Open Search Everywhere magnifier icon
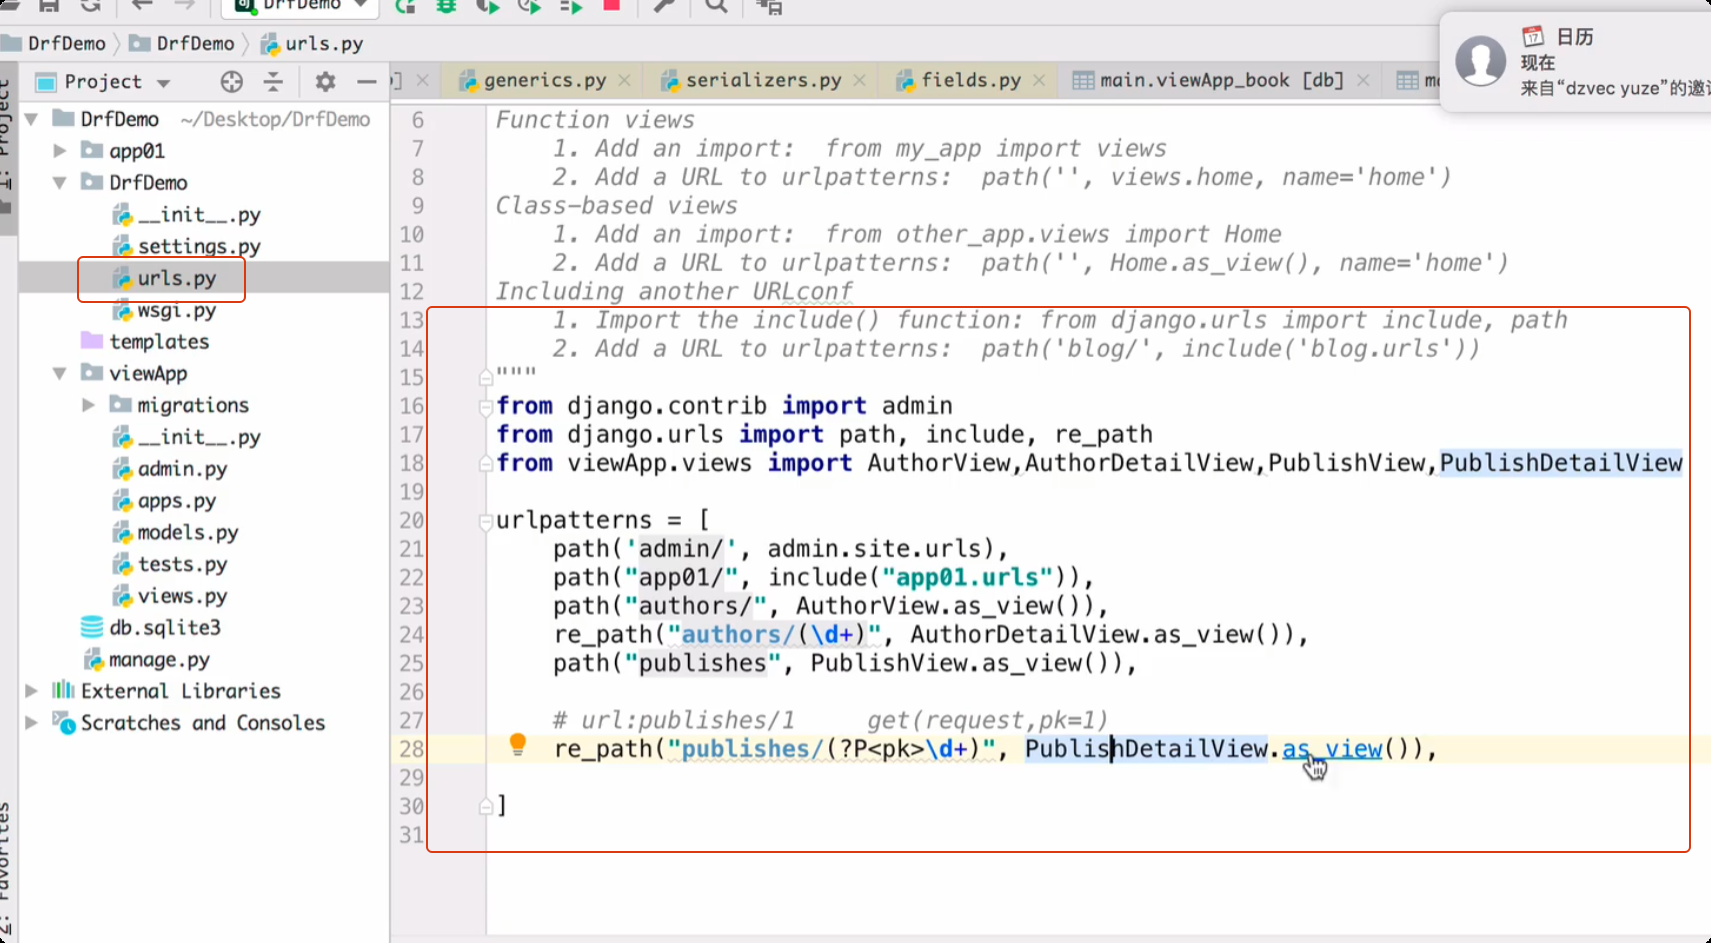Image resolution: width=1711 pixels, height=943 pixels. (x=716, y=6)
